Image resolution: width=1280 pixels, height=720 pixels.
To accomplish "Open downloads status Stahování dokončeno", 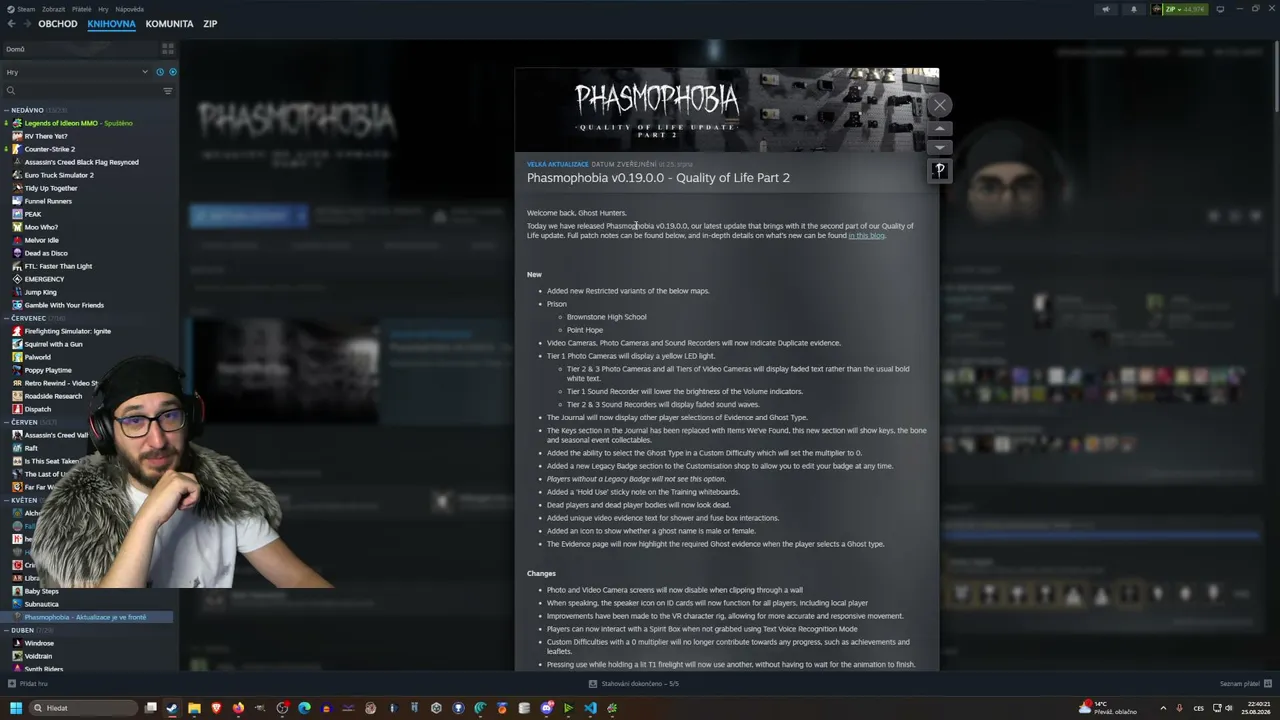I will click(634, 684).
